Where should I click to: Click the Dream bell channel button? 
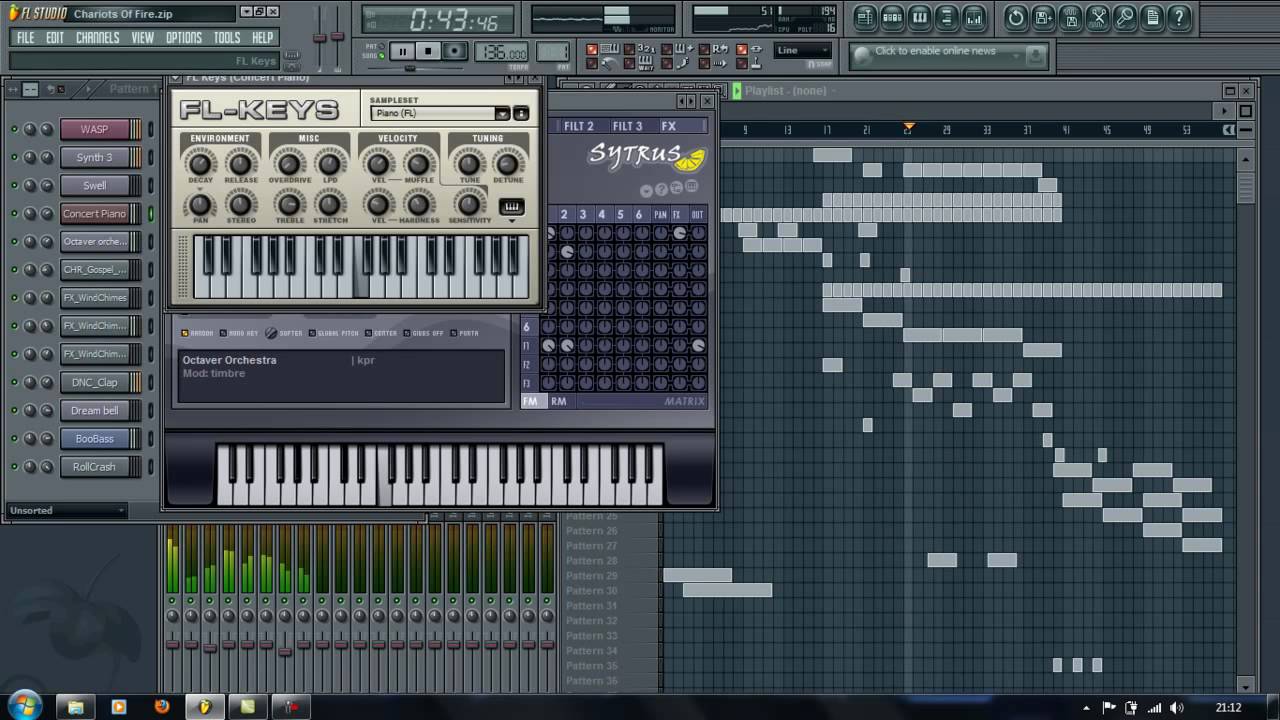(94, 411)
